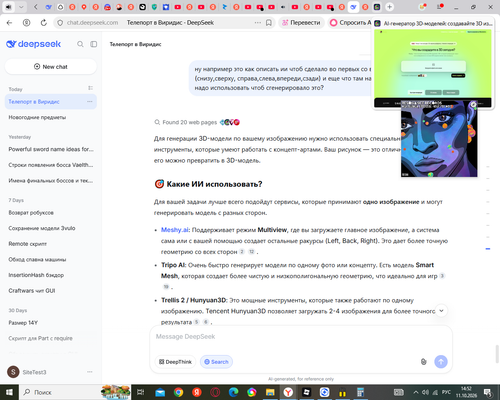
Task: Toggle the Search mode button
Action: tap(216, 362)
